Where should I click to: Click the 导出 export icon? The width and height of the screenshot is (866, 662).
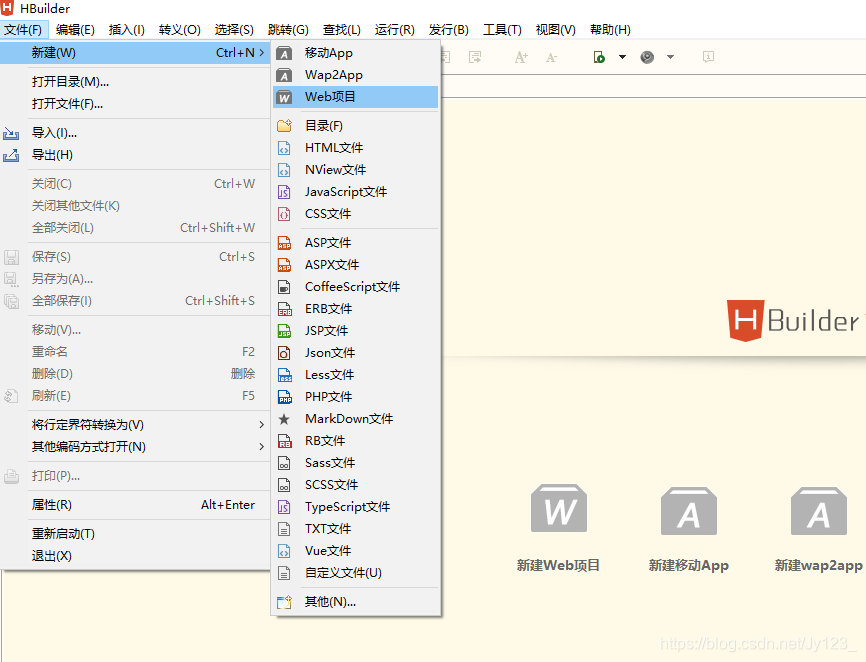point(11,155)
